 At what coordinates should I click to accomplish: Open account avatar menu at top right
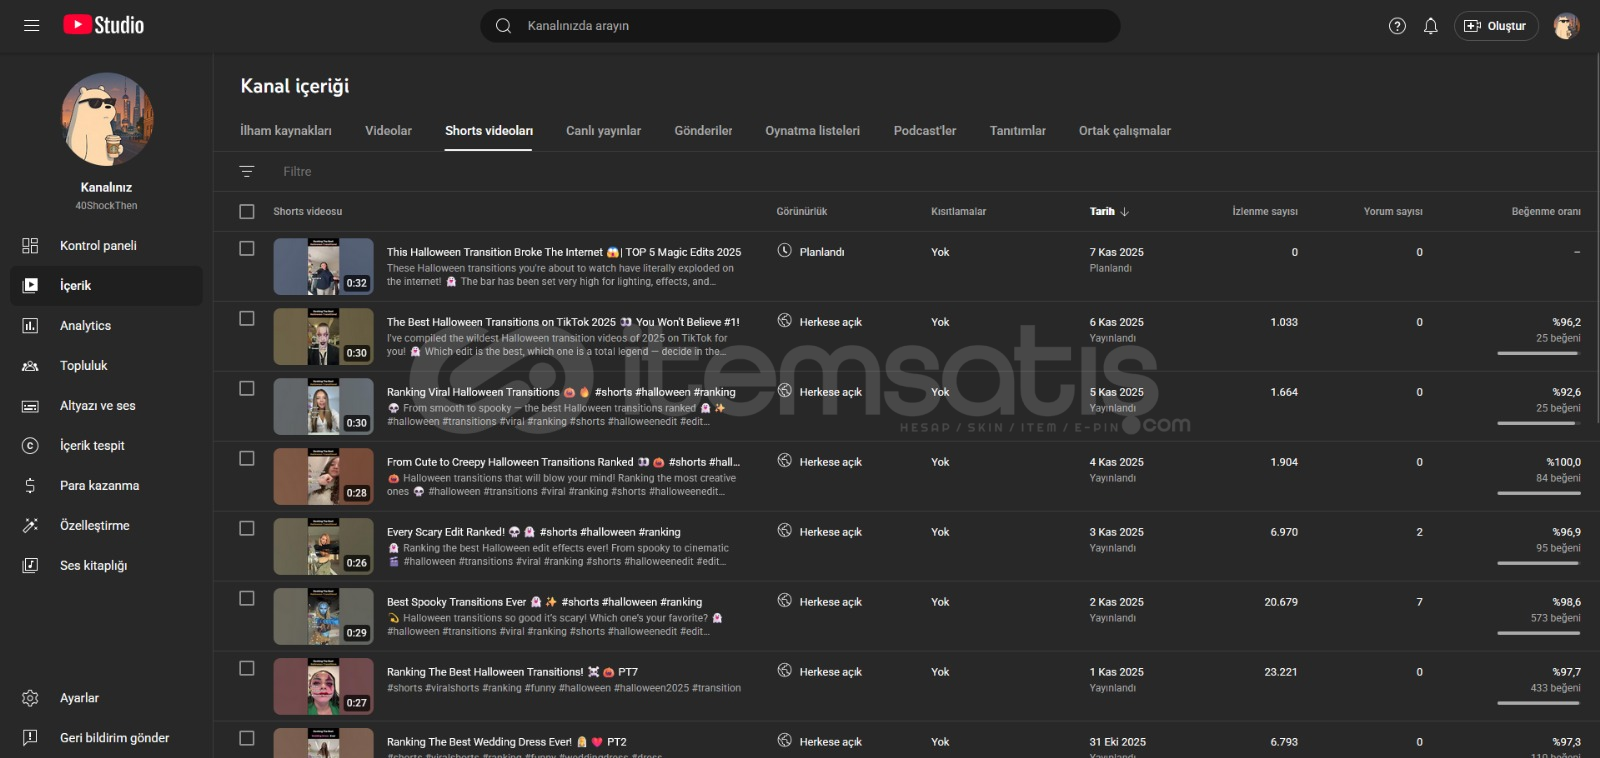point(1566,26)
